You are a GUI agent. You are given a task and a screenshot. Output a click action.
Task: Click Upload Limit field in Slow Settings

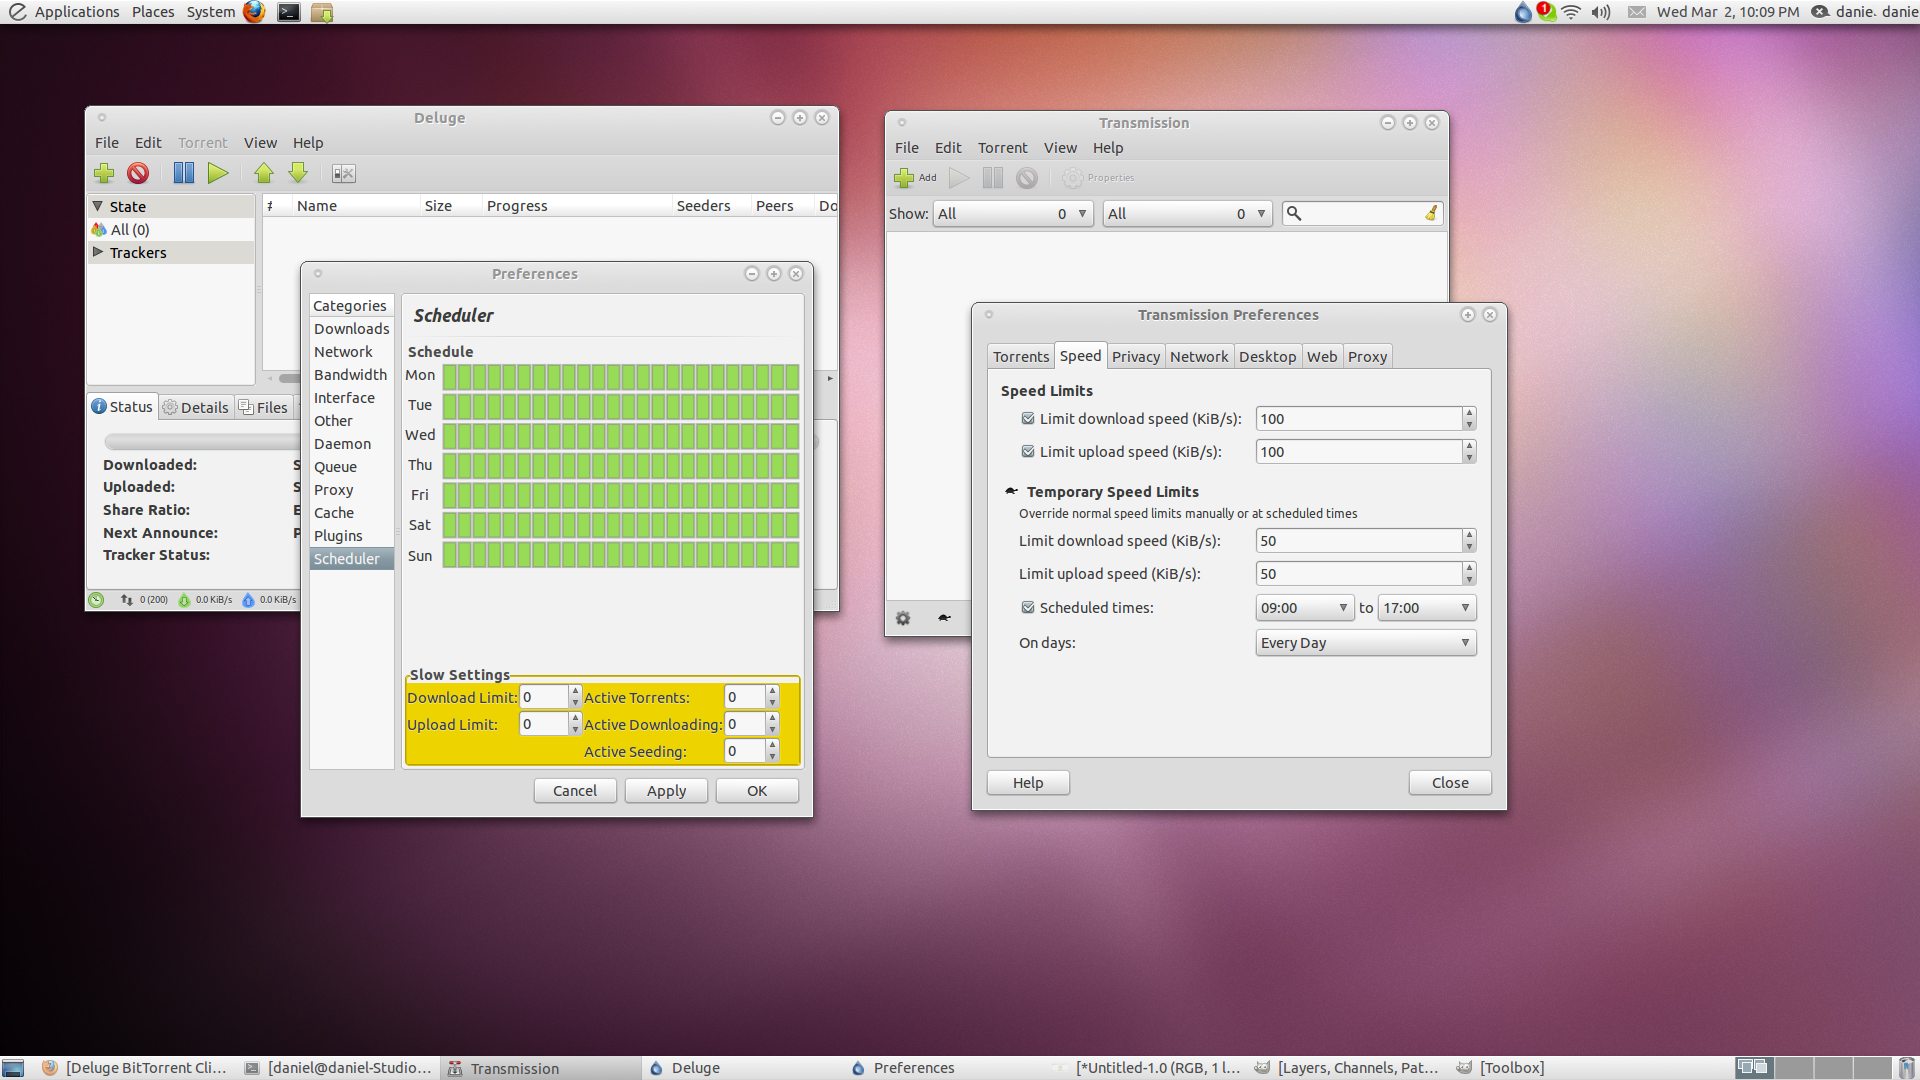pos(544,724)
